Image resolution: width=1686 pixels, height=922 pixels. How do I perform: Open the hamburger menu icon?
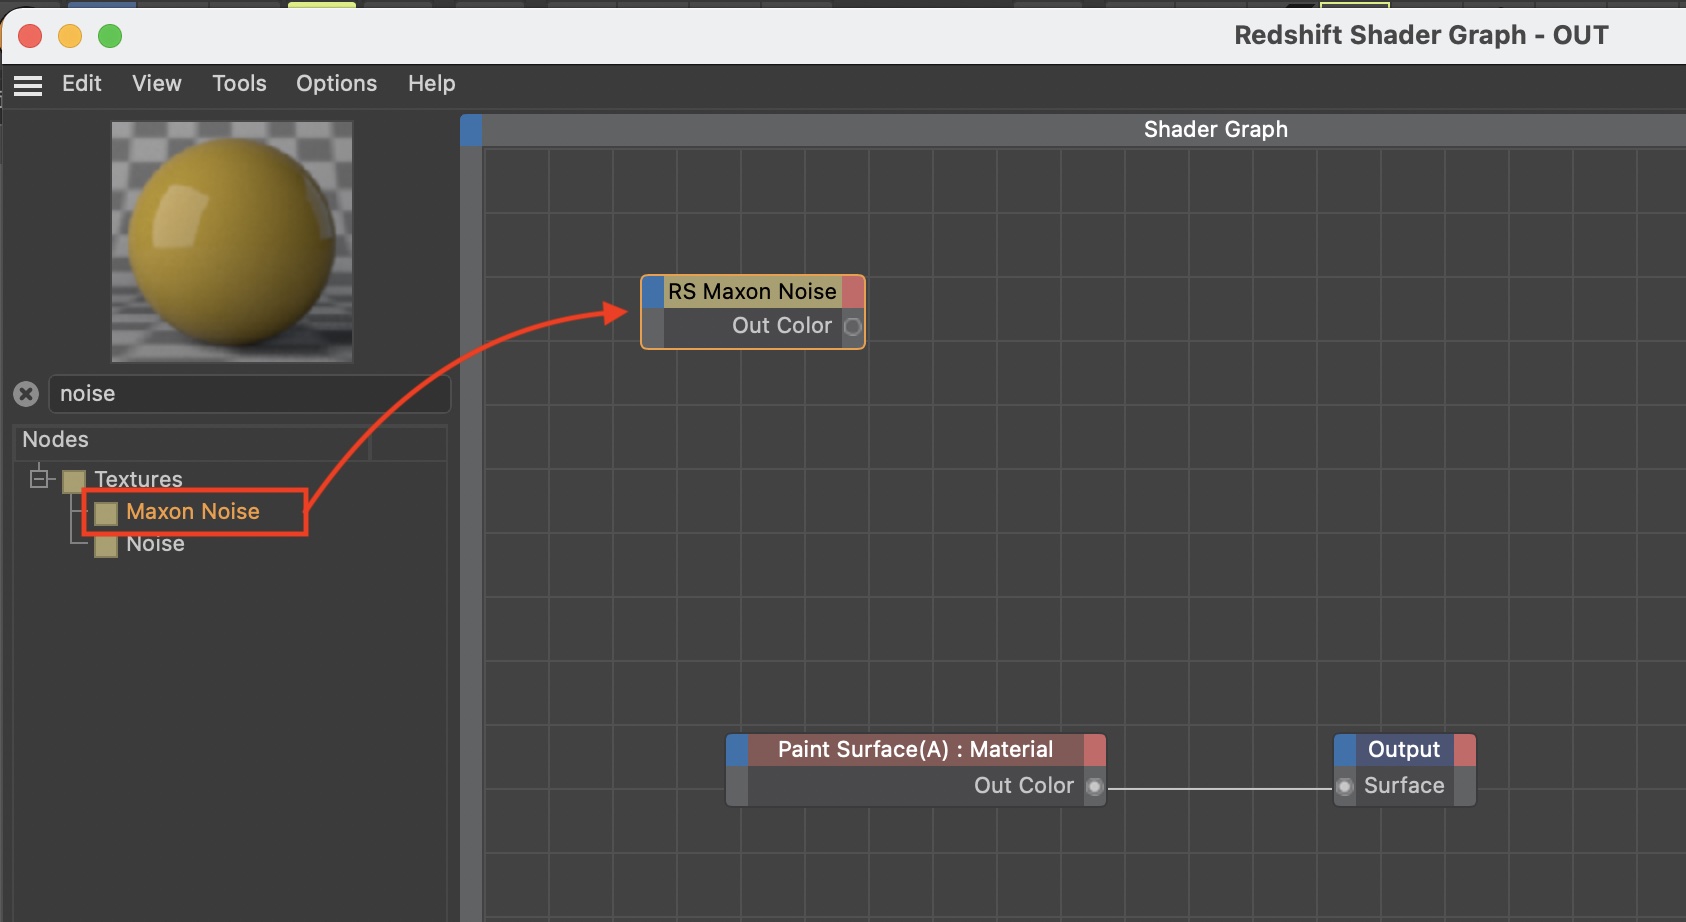click(x=28, y=85)
